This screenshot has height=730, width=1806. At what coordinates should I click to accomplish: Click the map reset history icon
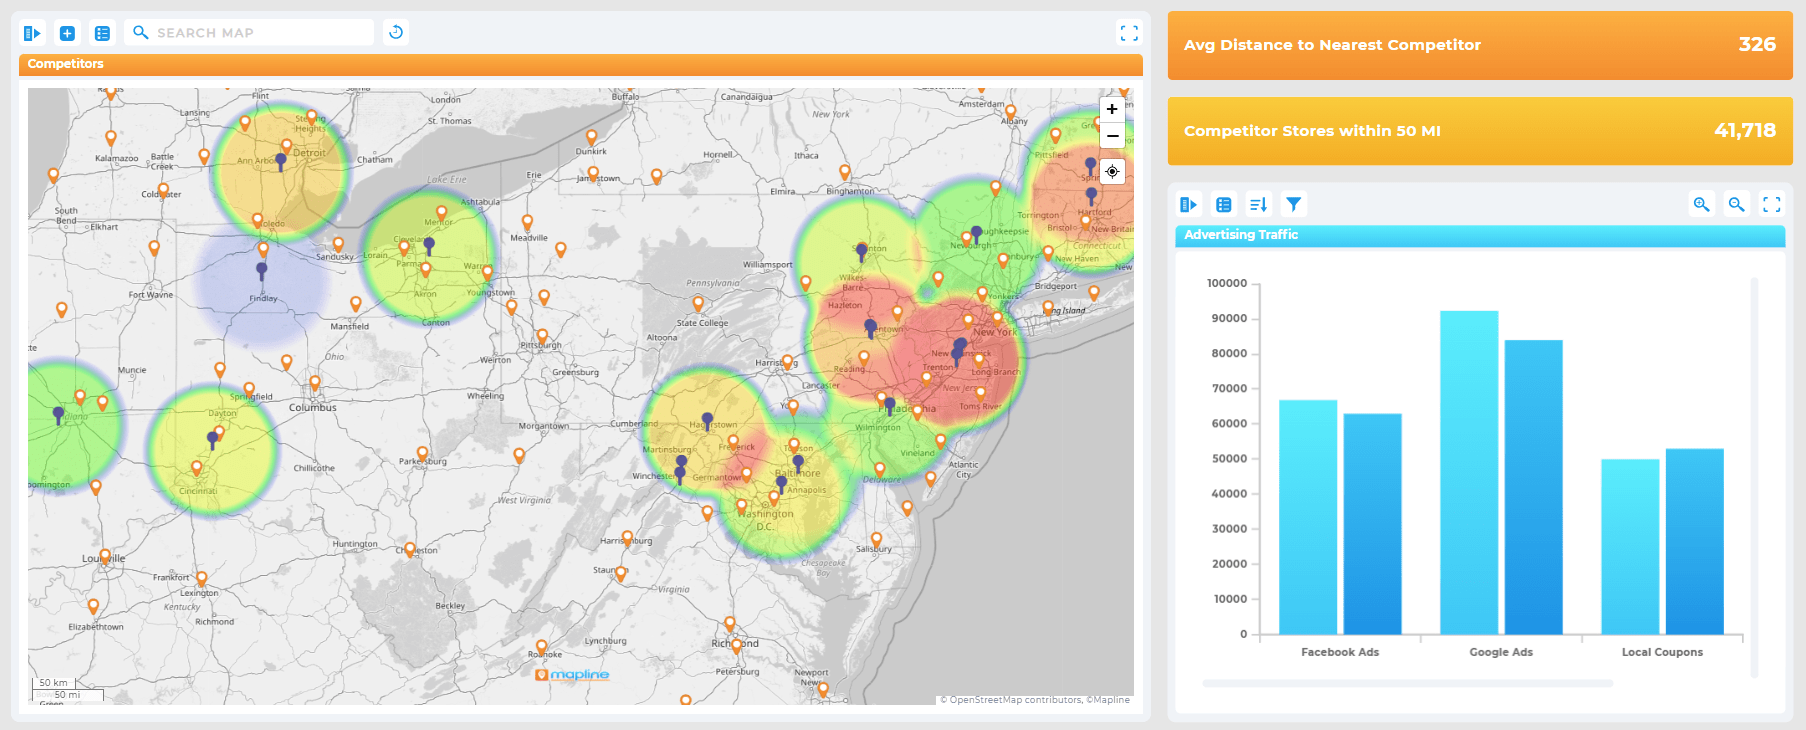[396, 32]
